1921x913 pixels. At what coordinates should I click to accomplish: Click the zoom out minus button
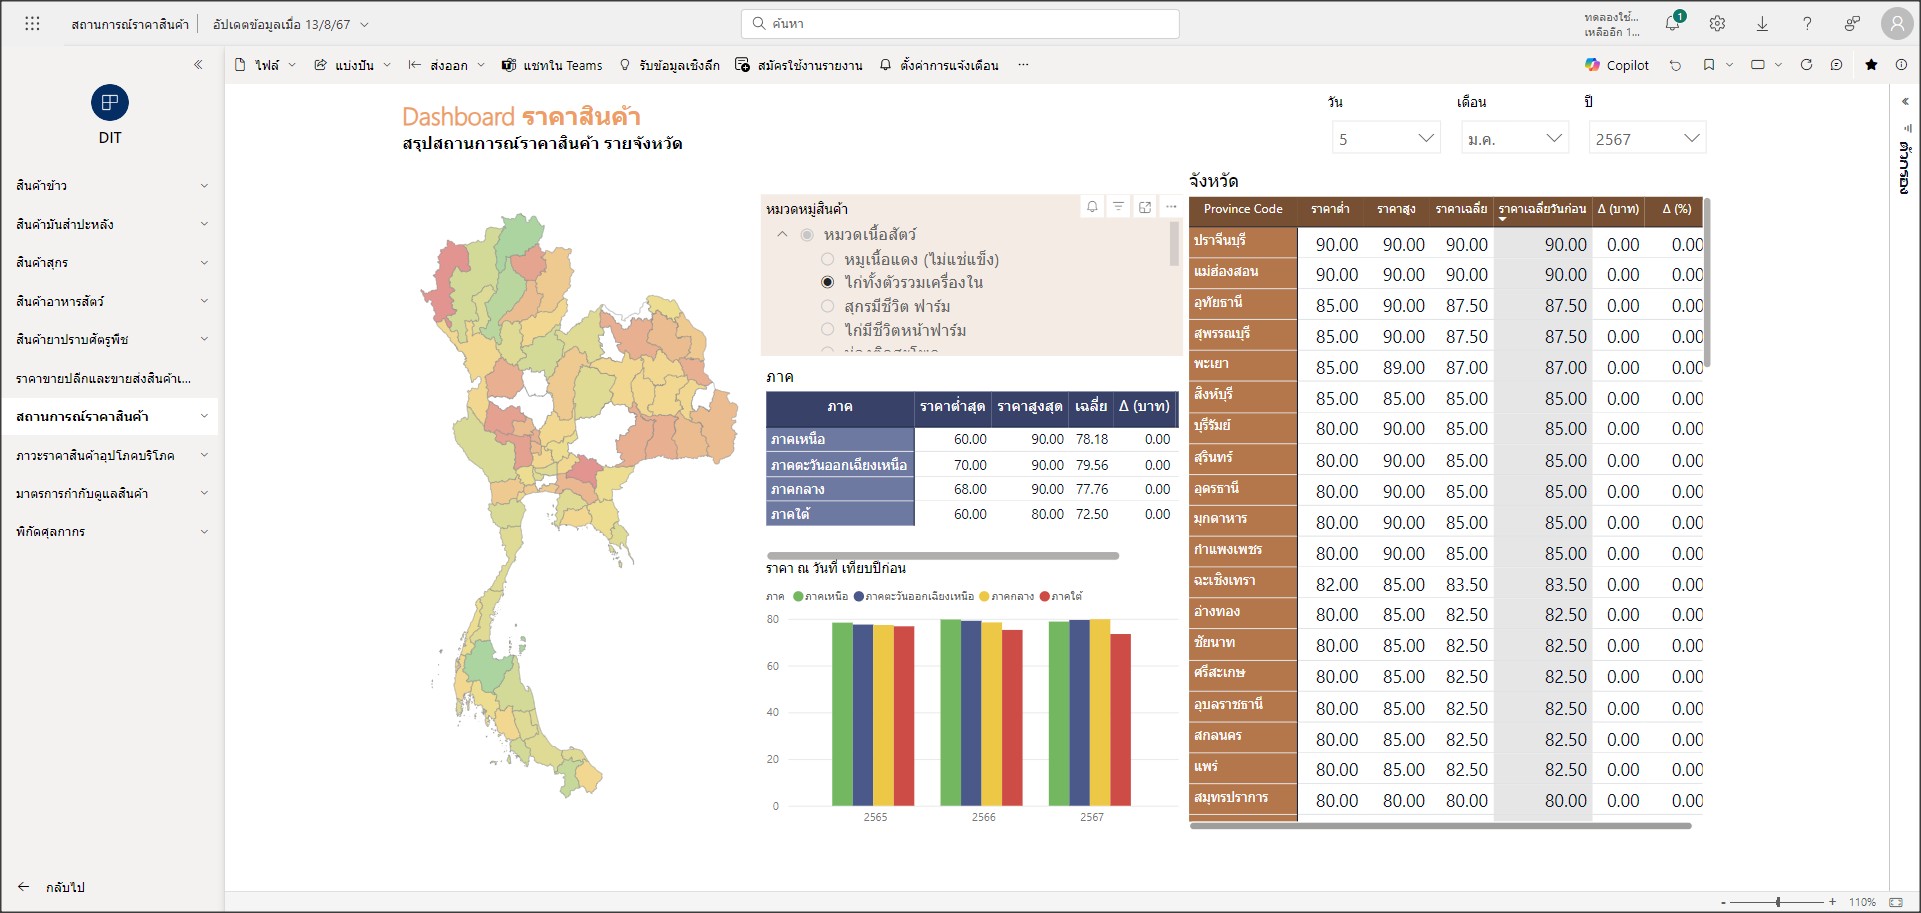1723,902
